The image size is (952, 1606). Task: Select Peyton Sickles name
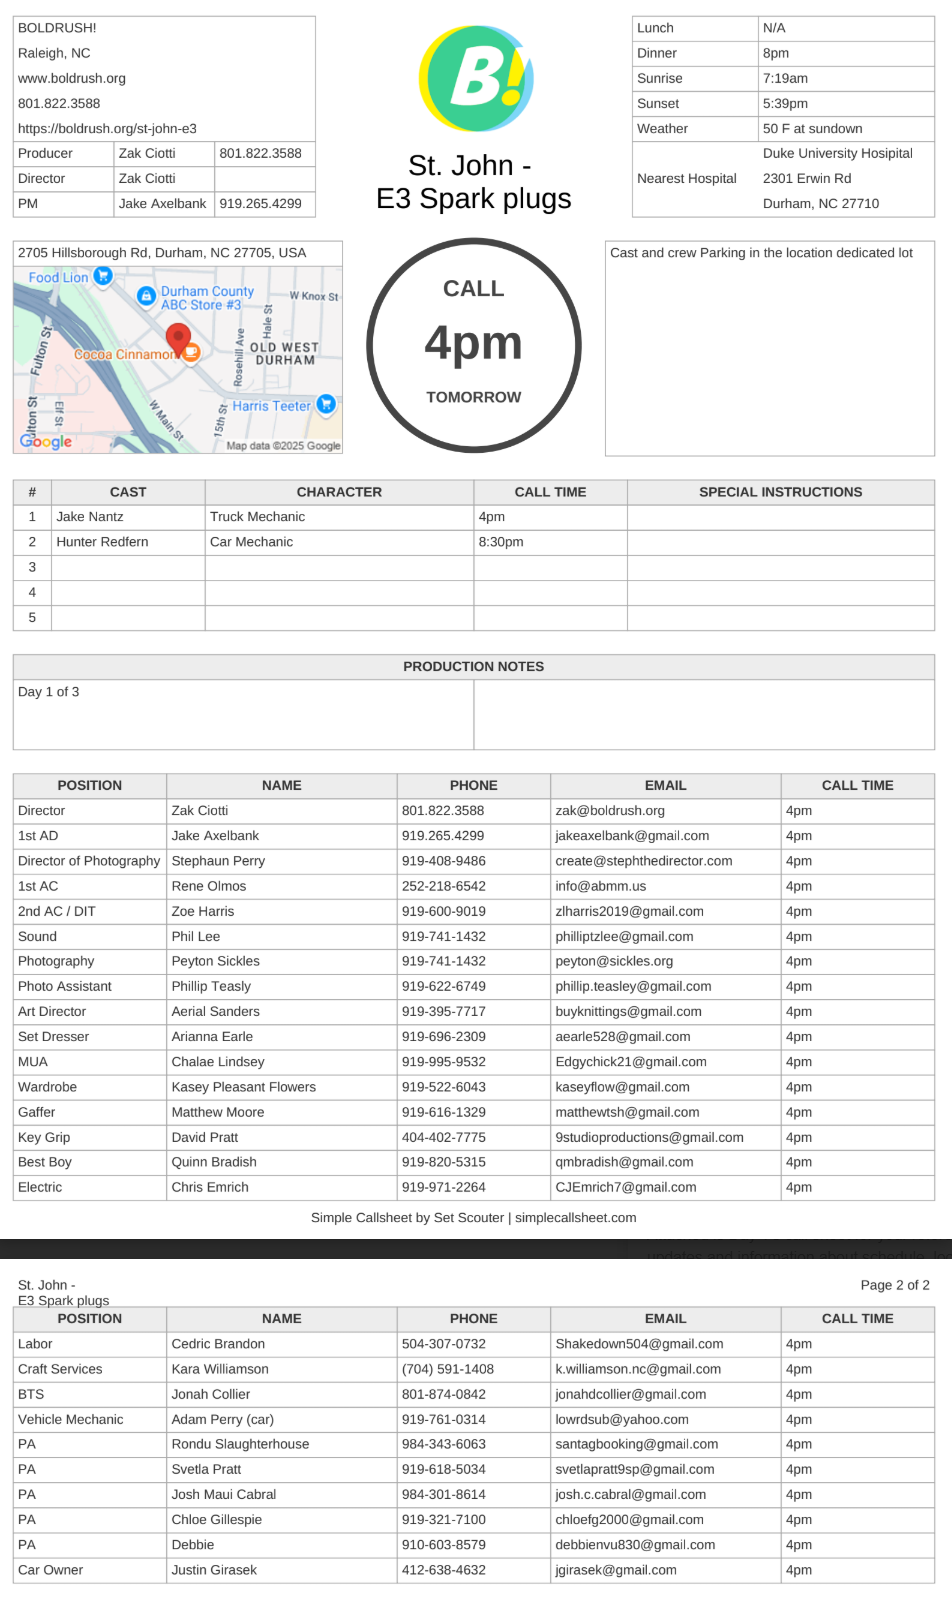(215, 961)
